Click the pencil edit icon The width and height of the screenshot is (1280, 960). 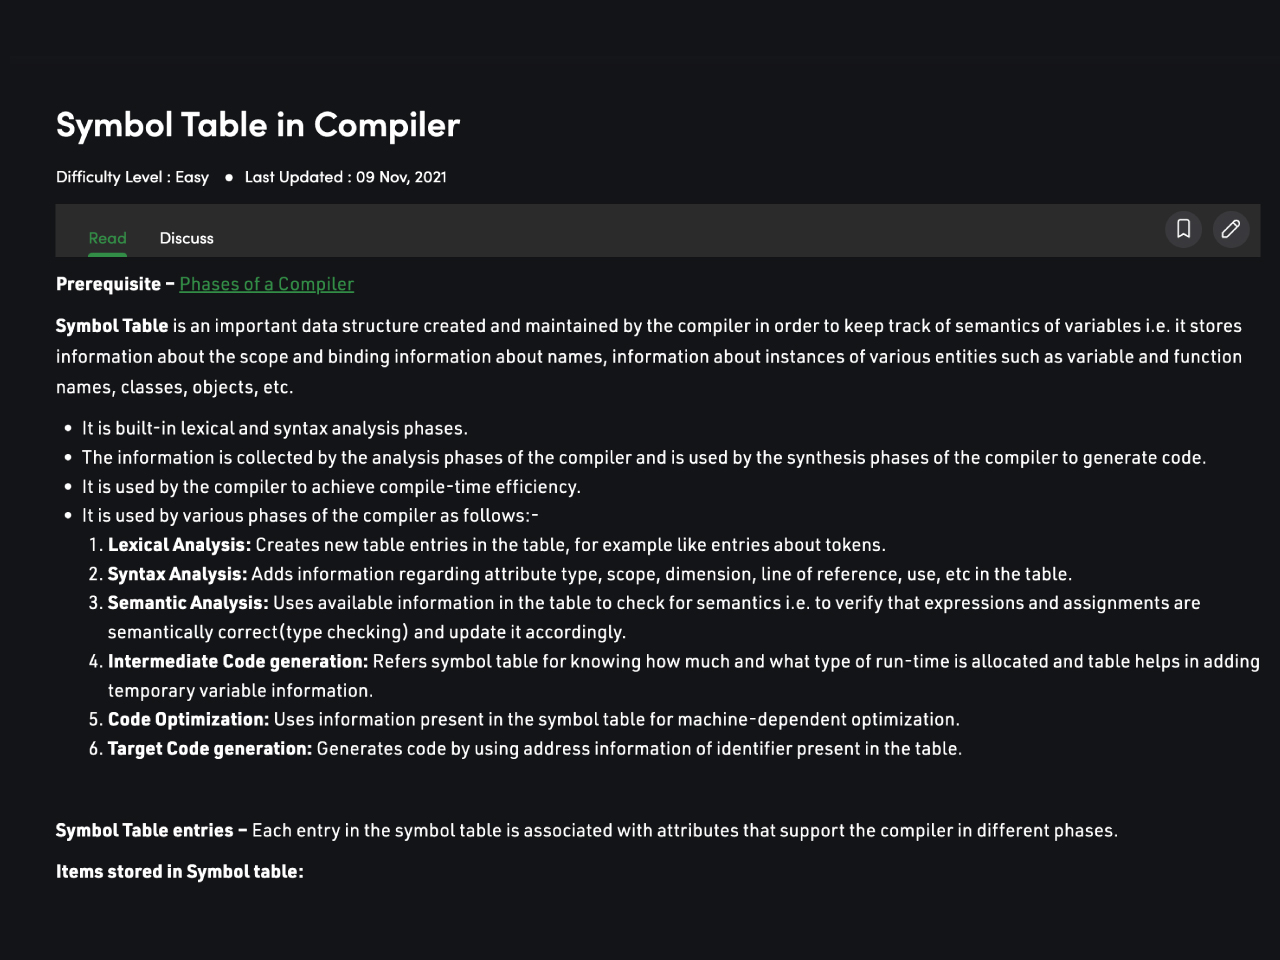1231,229
